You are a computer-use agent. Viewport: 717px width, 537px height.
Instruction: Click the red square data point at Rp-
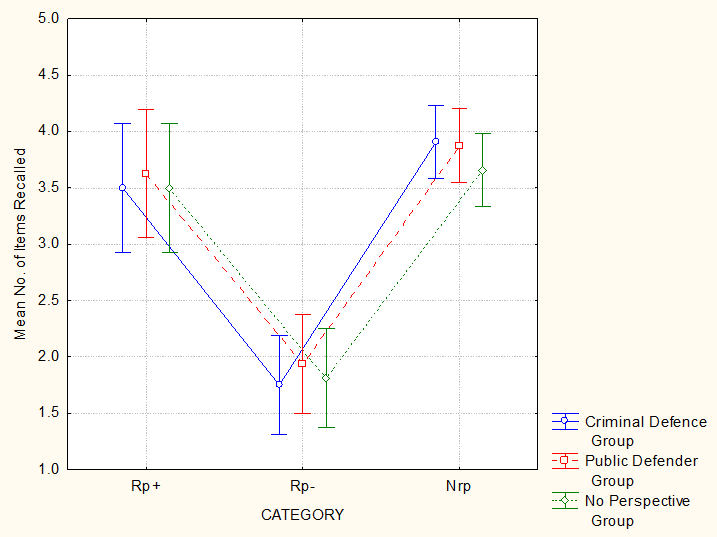pos(302,364)
